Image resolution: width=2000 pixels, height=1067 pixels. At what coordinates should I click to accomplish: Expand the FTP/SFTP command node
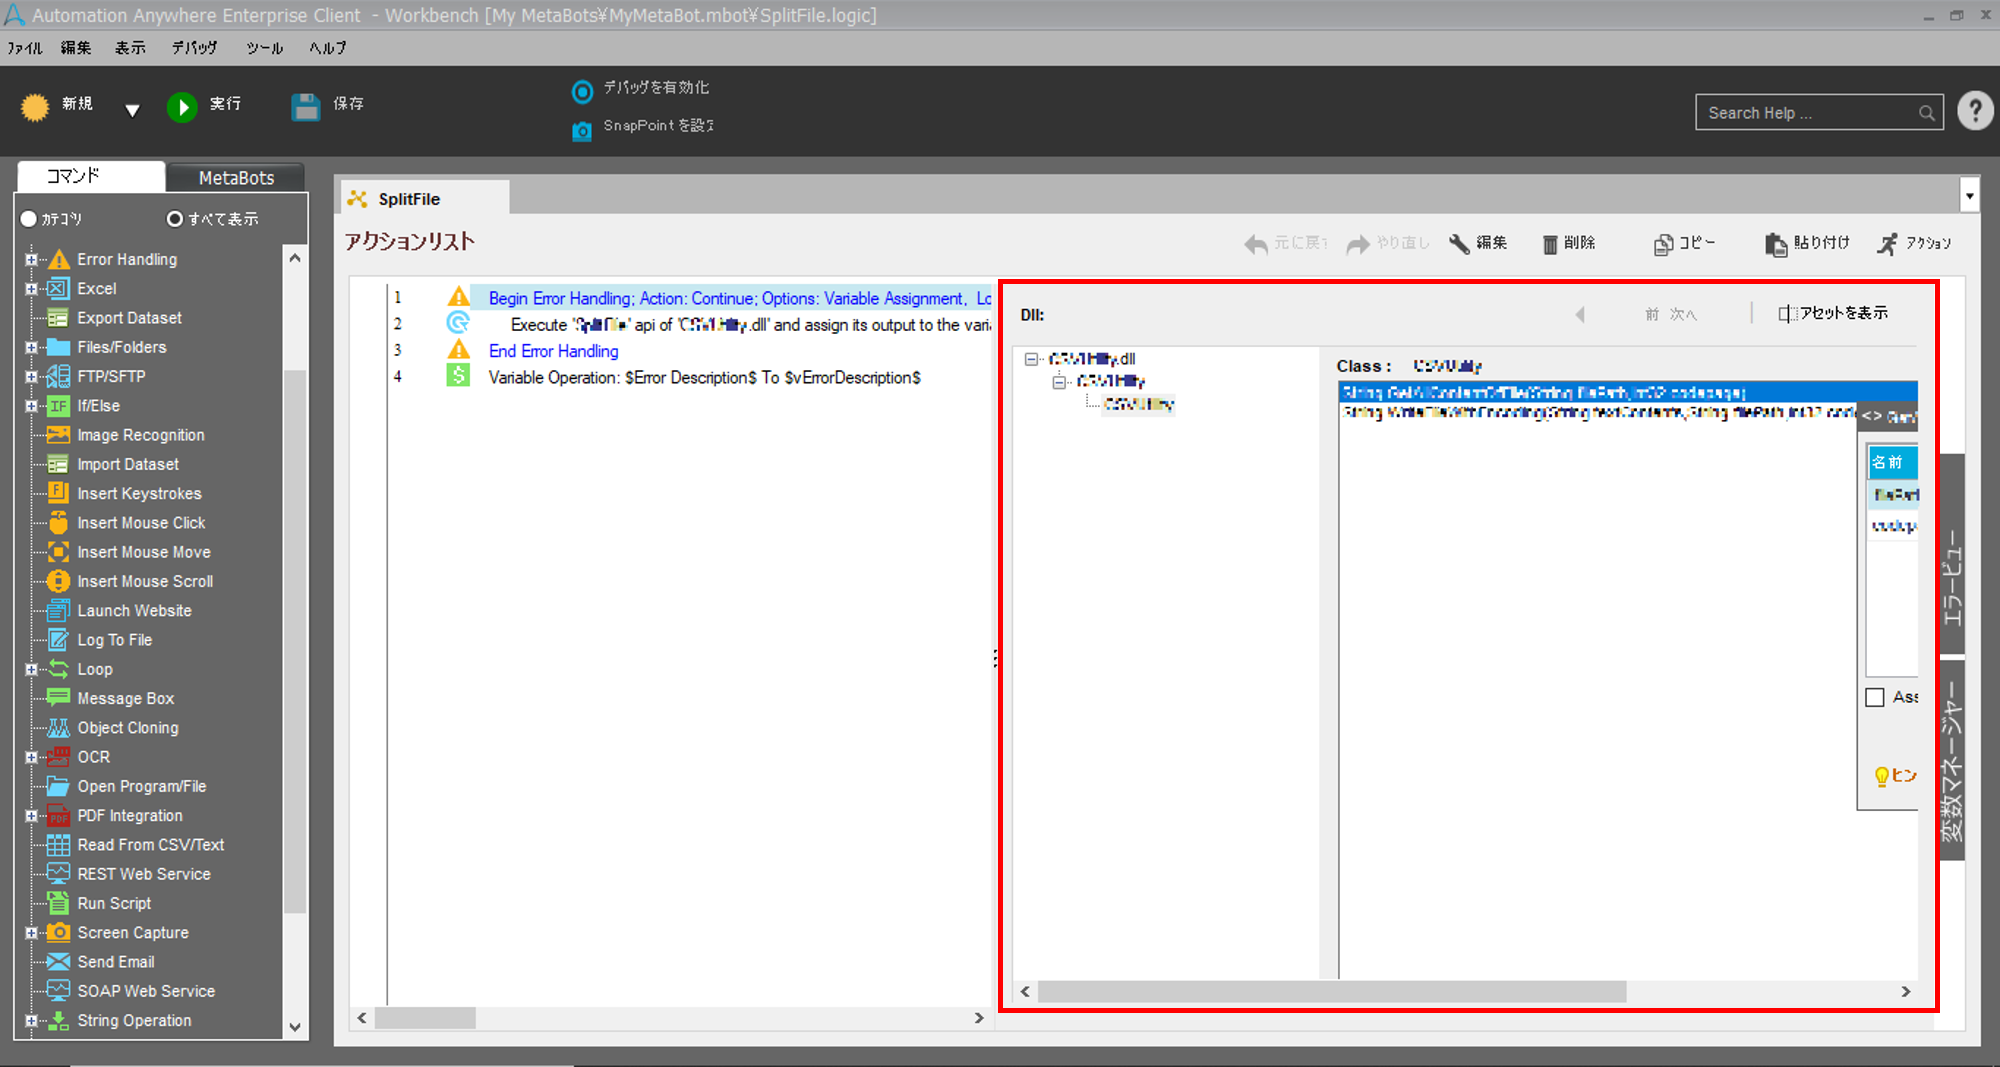[x=31, y=377]
